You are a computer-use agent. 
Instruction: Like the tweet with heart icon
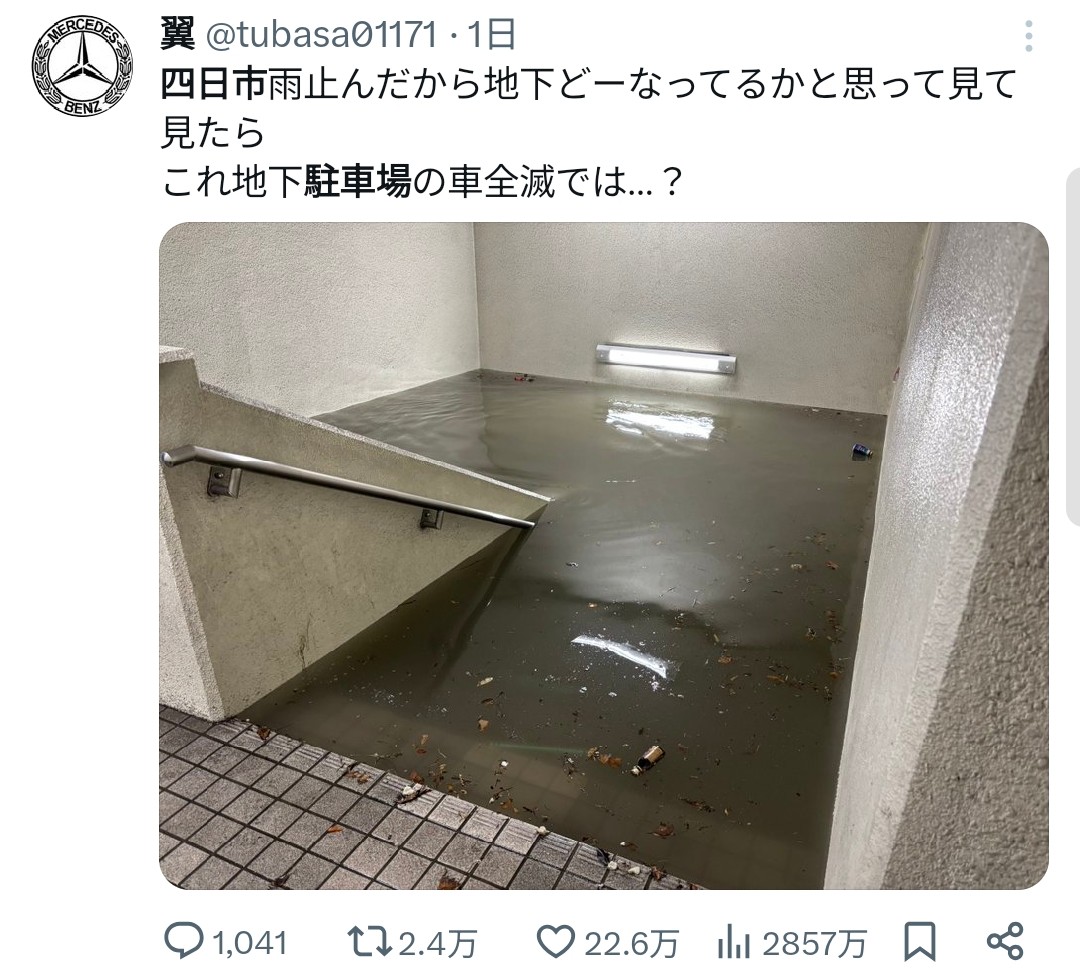point(555,941)
